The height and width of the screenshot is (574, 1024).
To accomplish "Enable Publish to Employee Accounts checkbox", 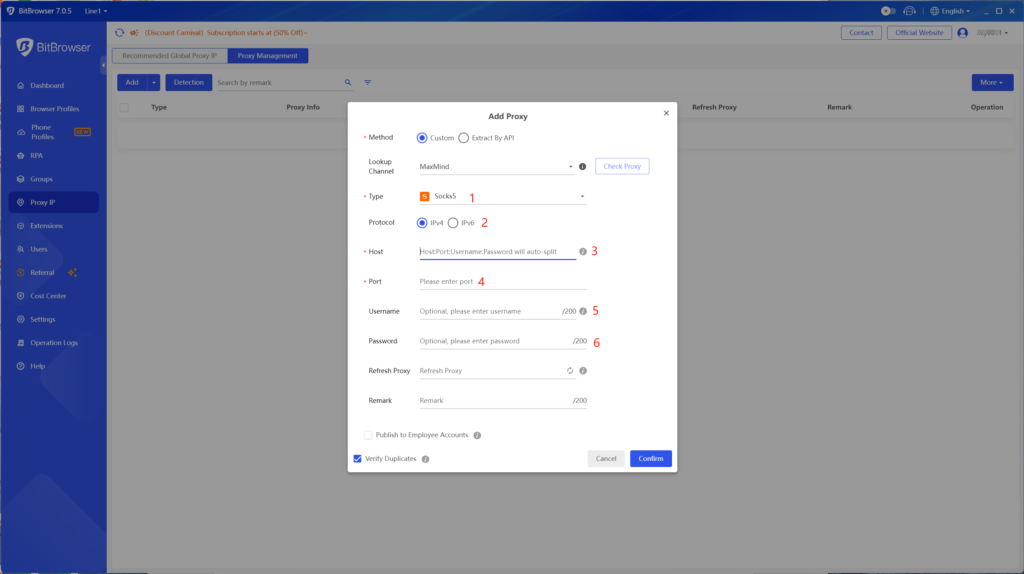I will click(x=368, y=435).
